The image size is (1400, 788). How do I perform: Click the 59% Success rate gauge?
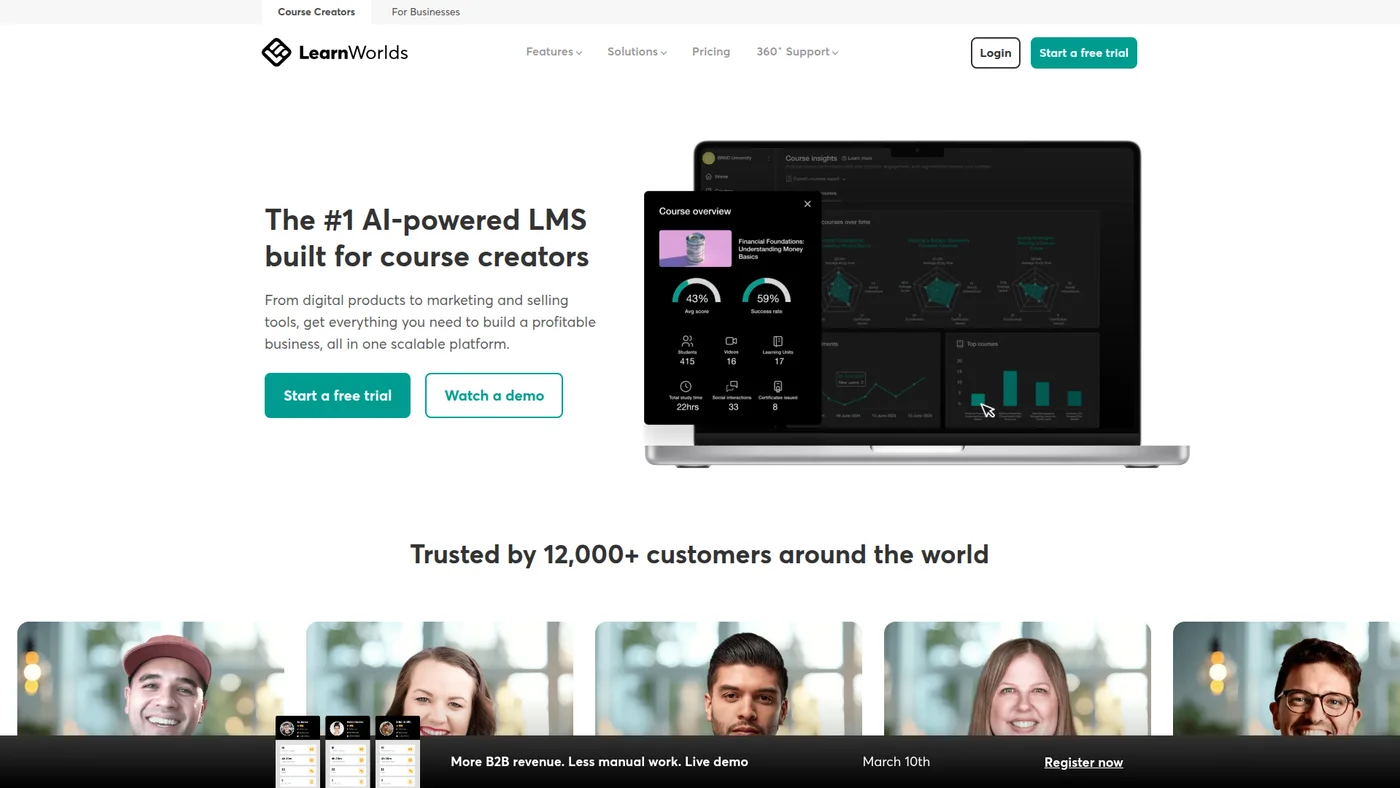click(767, 292)
